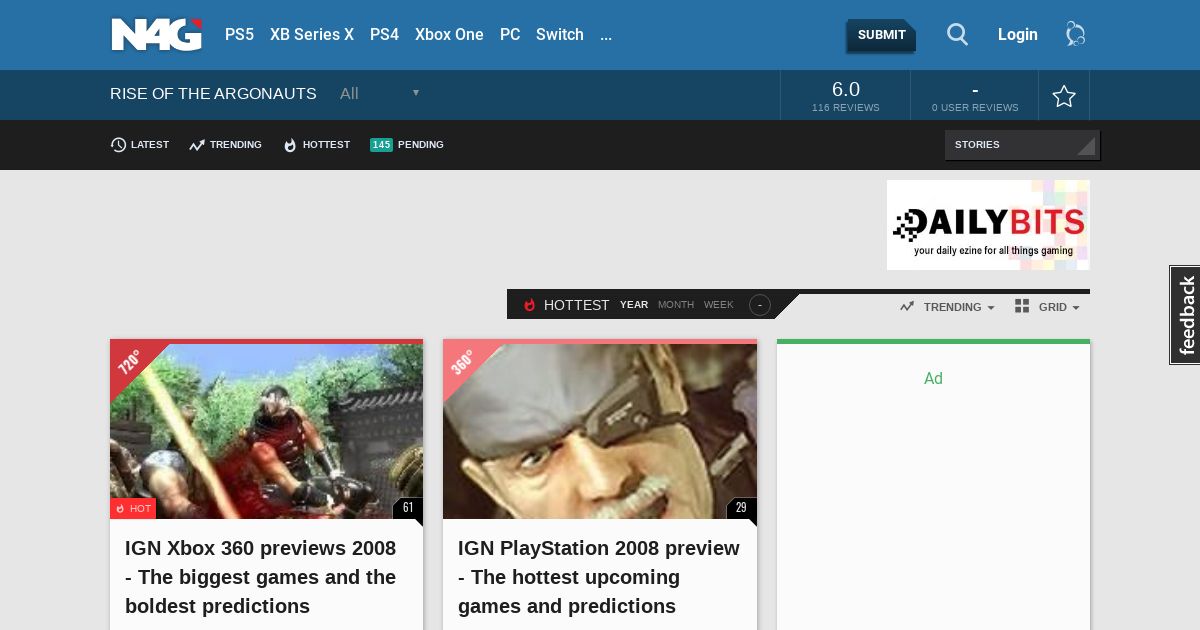Click the trending chart icon above the Ad

907,307
